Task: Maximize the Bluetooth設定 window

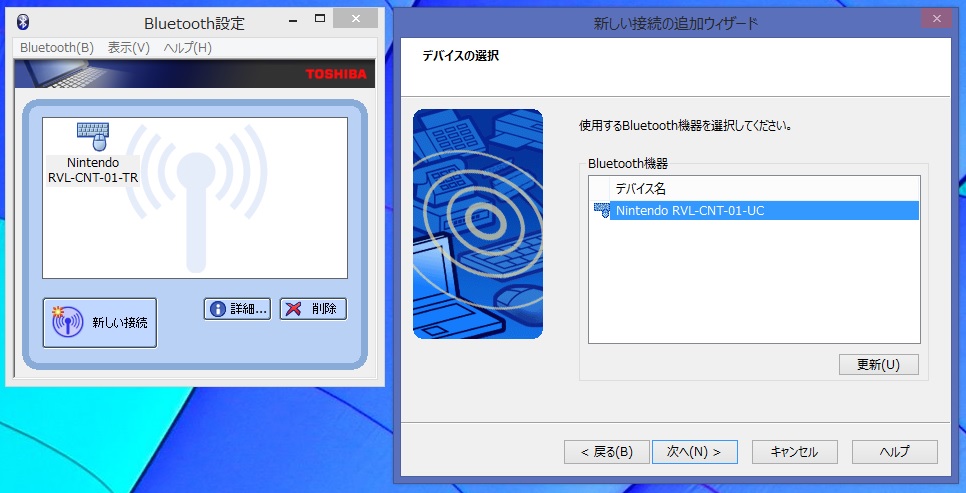Action: tap(319, 19)
